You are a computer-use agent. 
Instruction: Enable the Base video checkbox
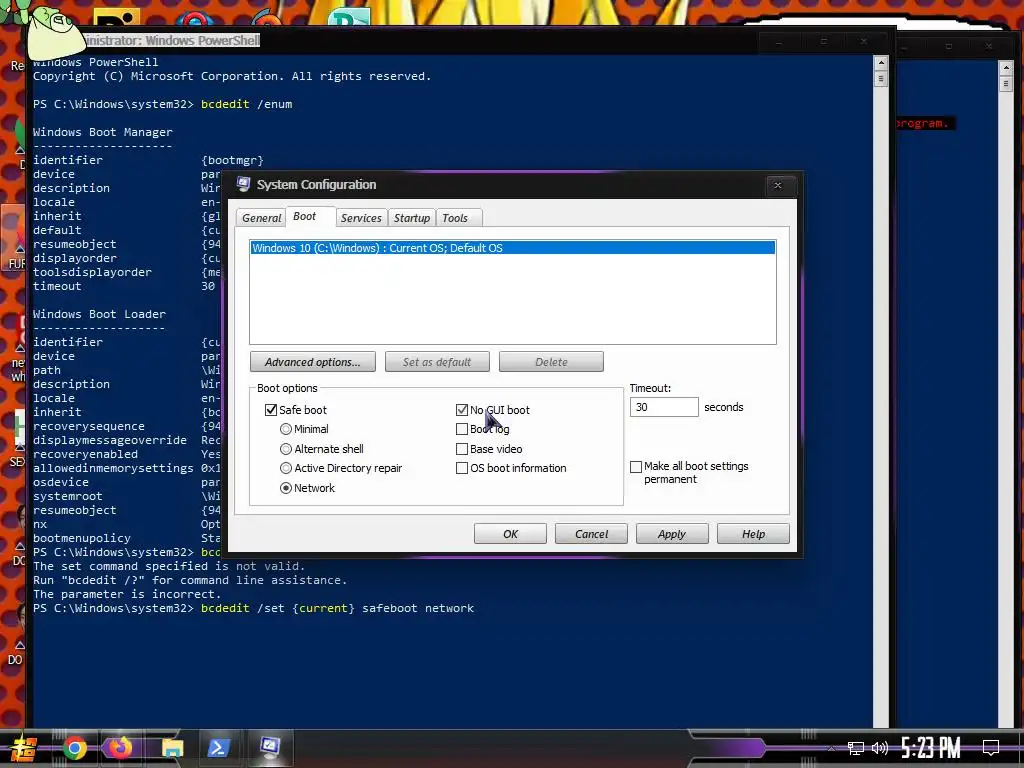point(462,449)
